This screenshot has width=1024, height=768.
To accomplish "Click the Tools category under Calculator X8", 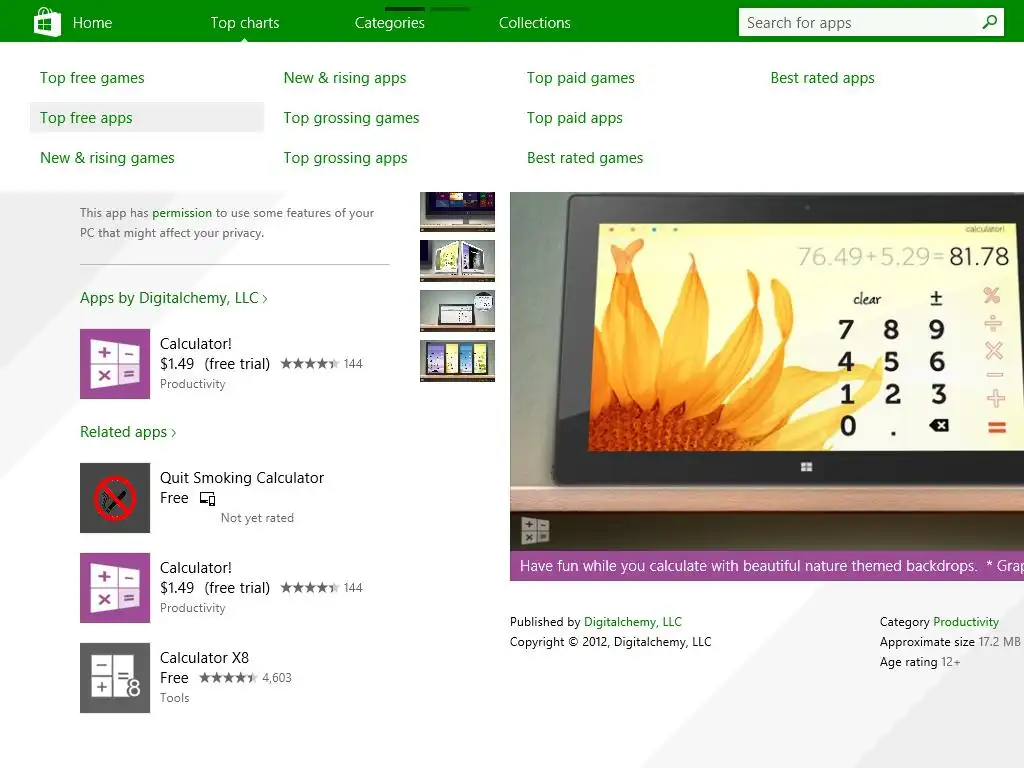I will click(x=174, y=697).
